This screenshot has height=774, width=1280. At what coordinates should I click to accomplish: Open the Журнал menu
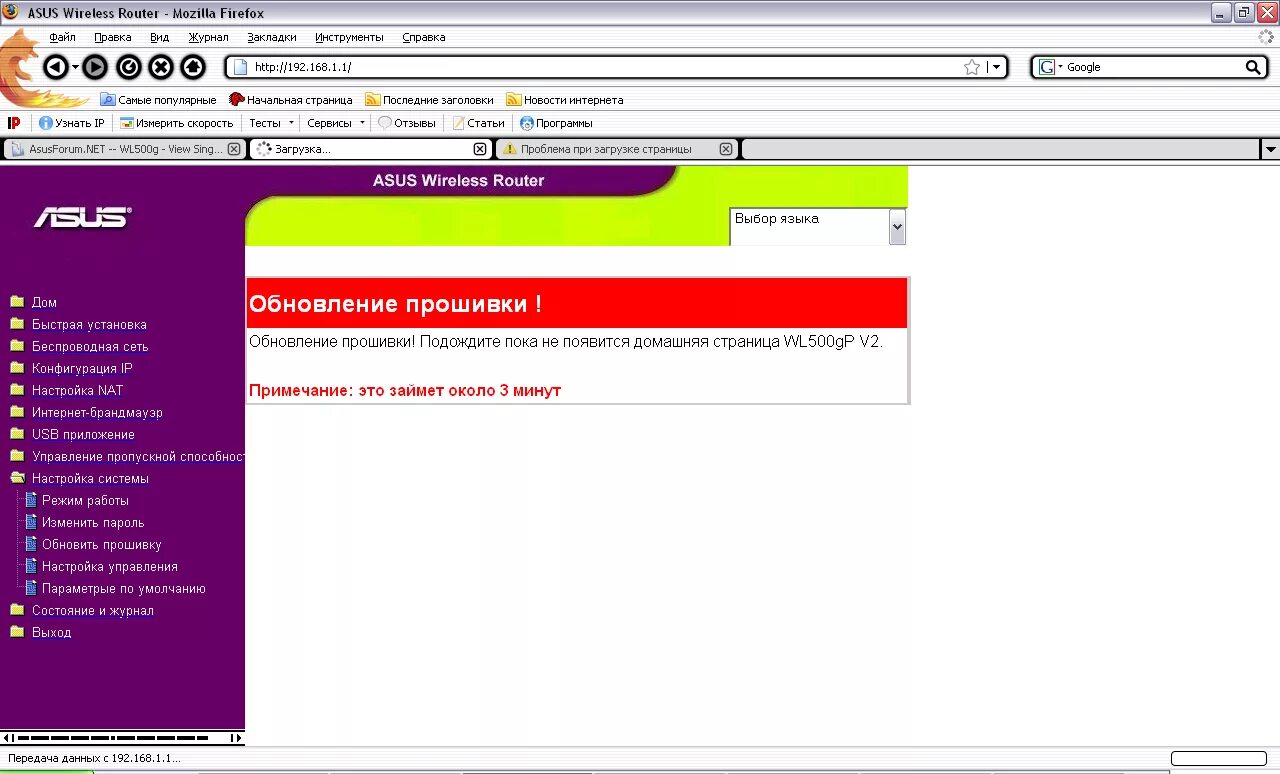(208, 37)
